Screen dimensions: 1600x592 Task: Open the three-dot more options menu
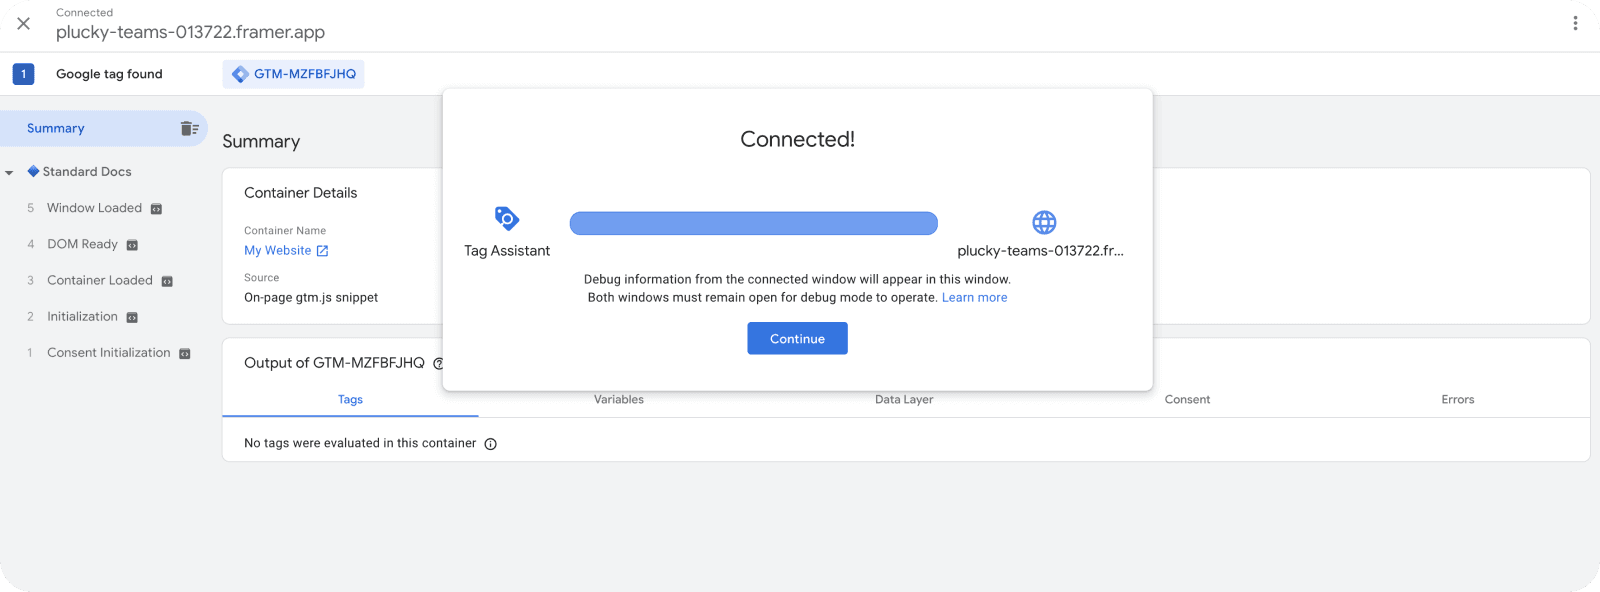pos(1575,23)
